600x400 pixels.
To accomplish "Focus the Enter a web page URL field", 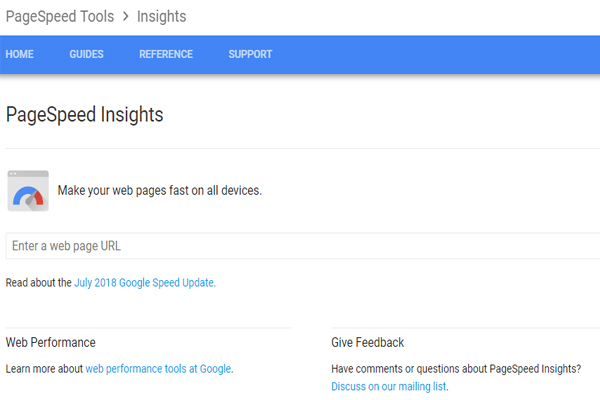I will pyautogui.click(x=303, y=246).
